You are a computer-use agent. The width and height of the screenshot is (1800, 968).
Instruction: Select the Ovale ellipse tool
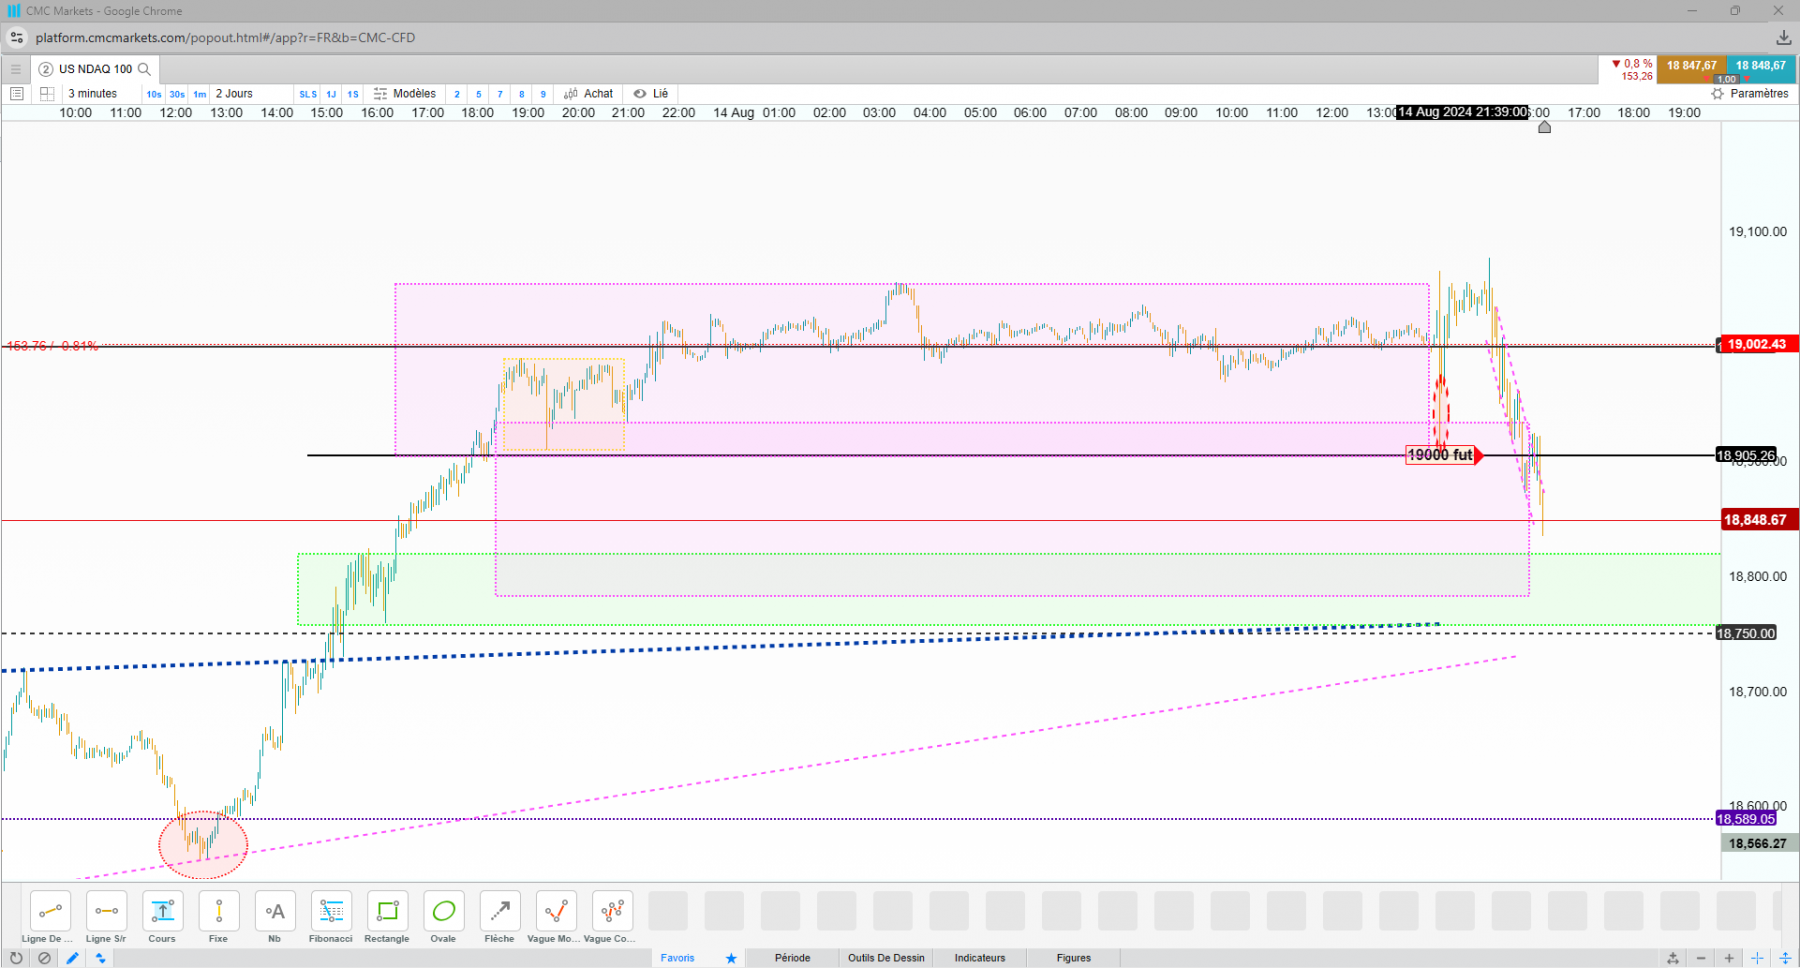443,911
